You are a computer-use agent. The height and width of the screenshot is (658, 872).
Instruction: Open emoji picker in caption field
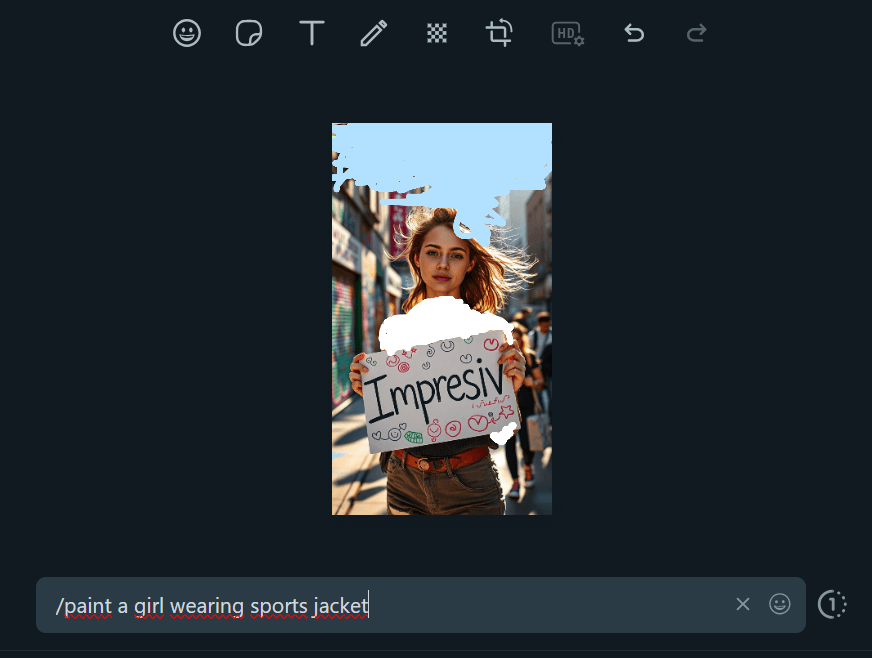780,604
